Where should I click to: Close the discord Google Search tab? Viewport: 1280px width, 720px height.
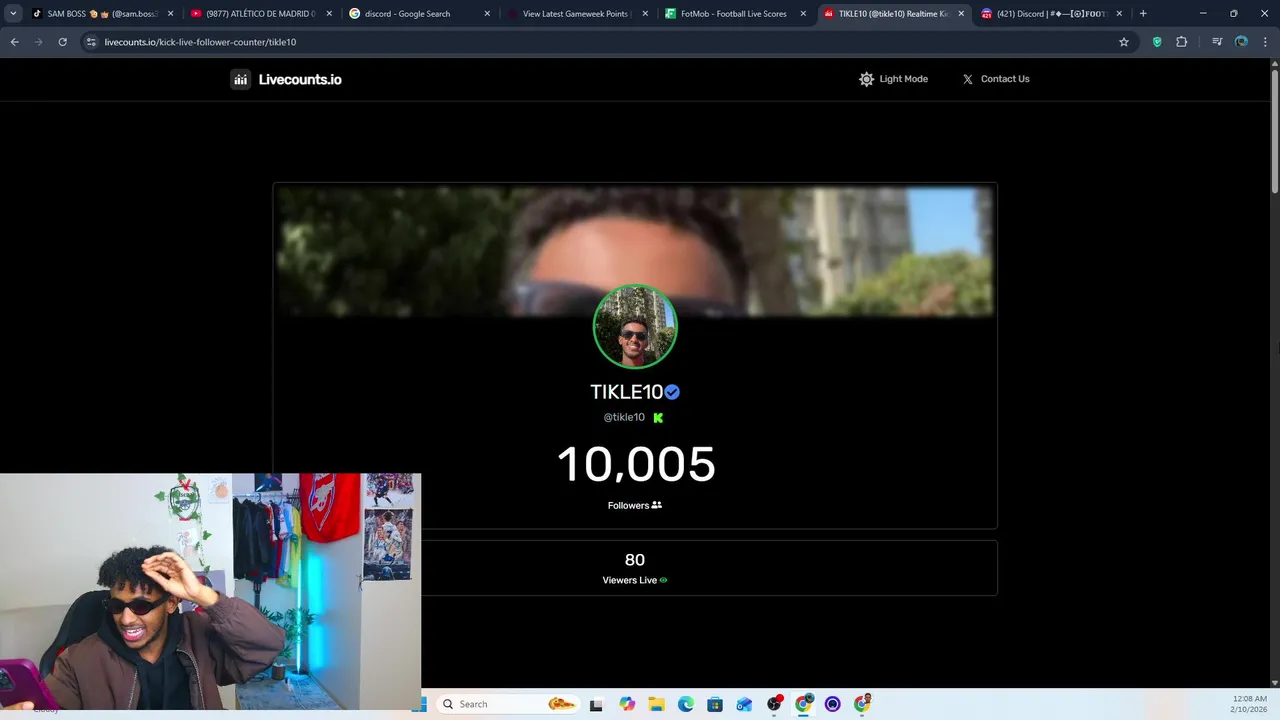tap(487, 14)
